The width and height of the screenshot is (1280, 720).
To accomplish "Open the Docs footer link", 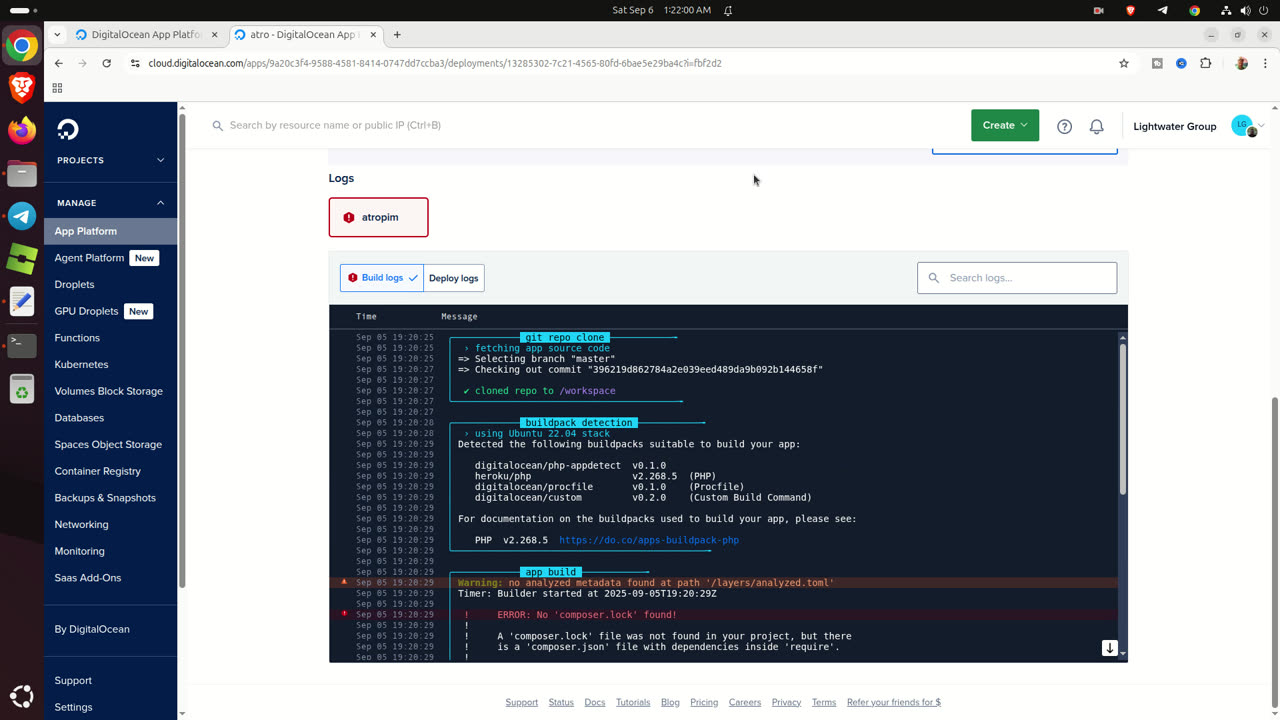I will [595, 702].
